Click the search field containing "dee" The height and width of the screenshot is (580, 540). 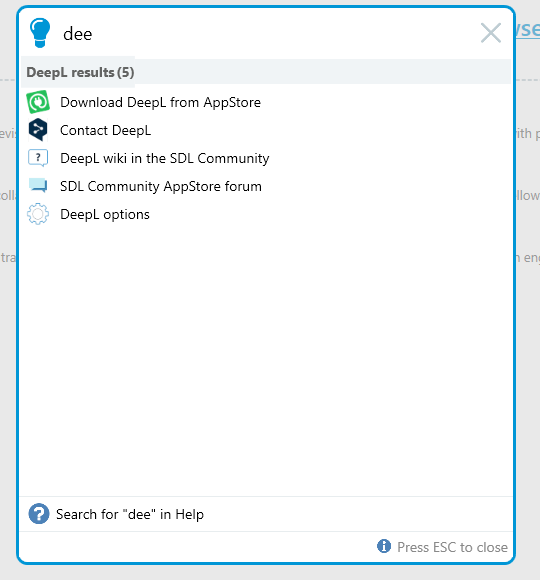[x=266, y=34]
